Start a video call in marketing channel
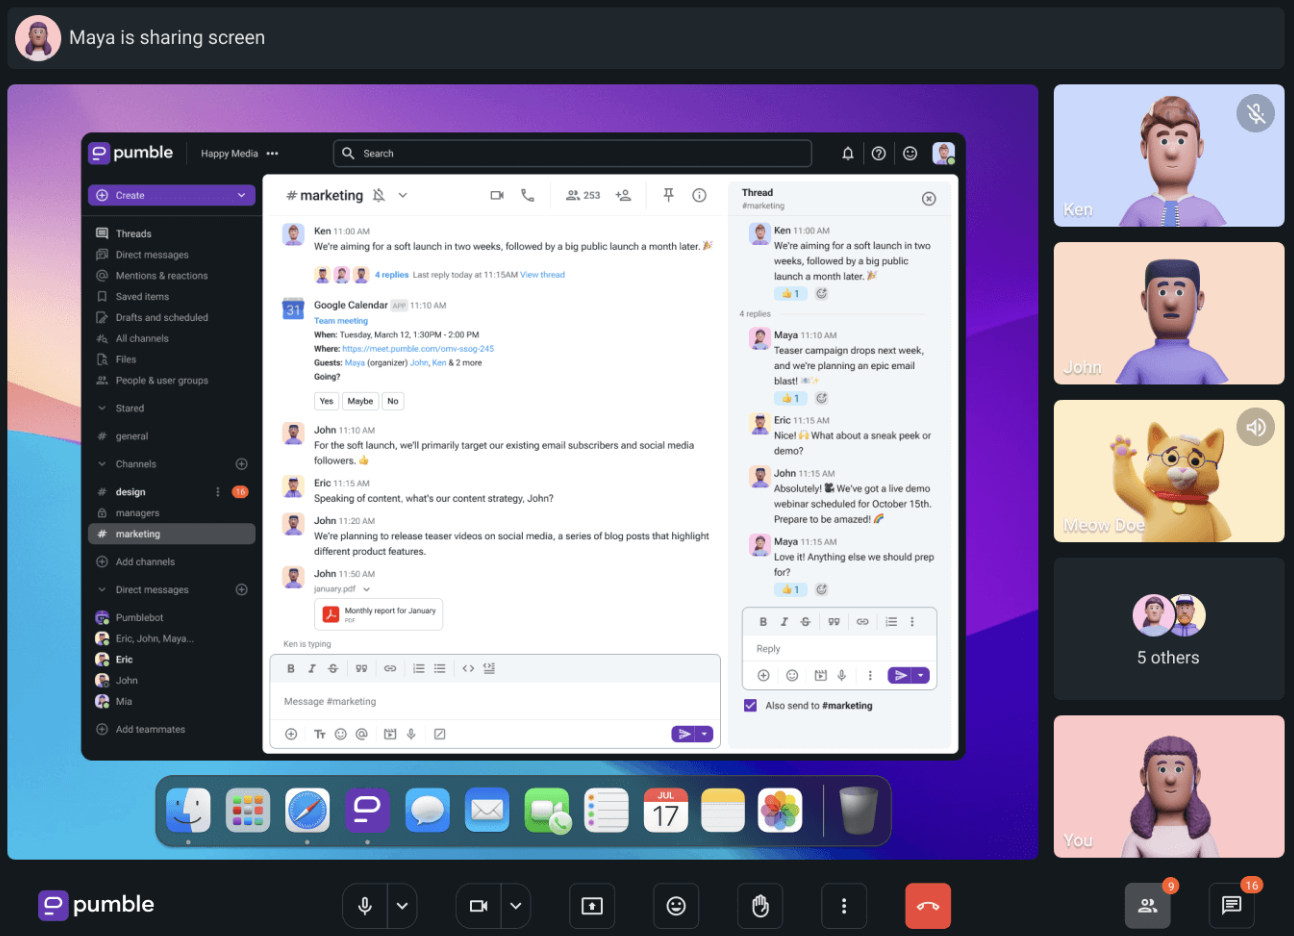Screen dimensions: 1294x936 497,196
